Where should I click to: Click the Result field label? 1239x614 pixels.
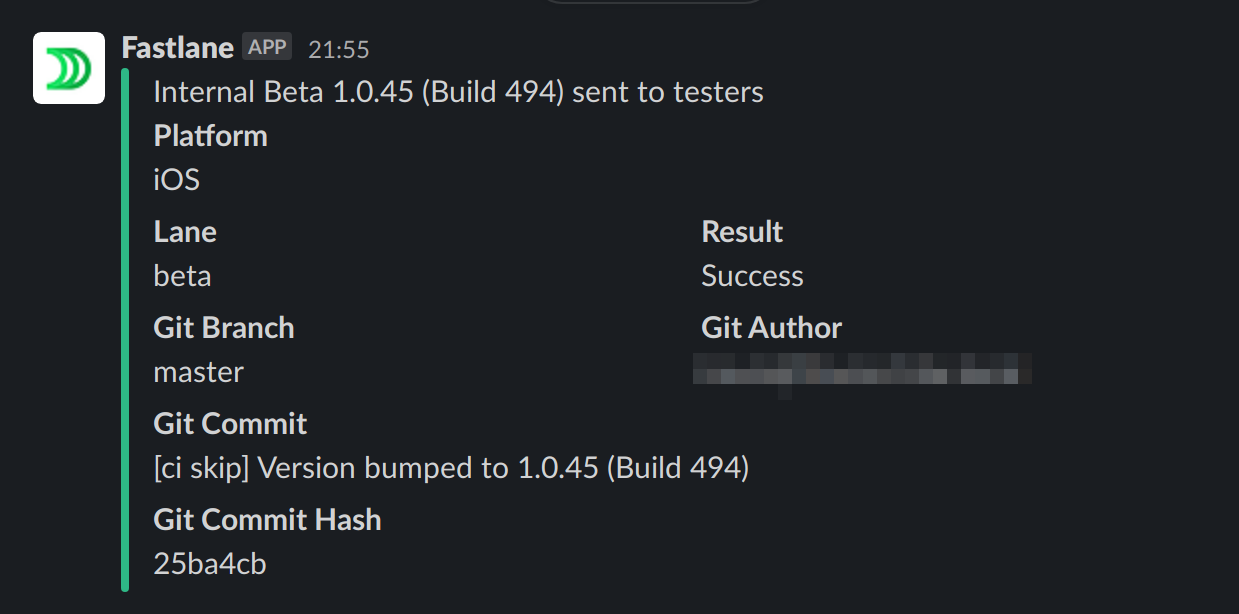click(x=742, y=232)
